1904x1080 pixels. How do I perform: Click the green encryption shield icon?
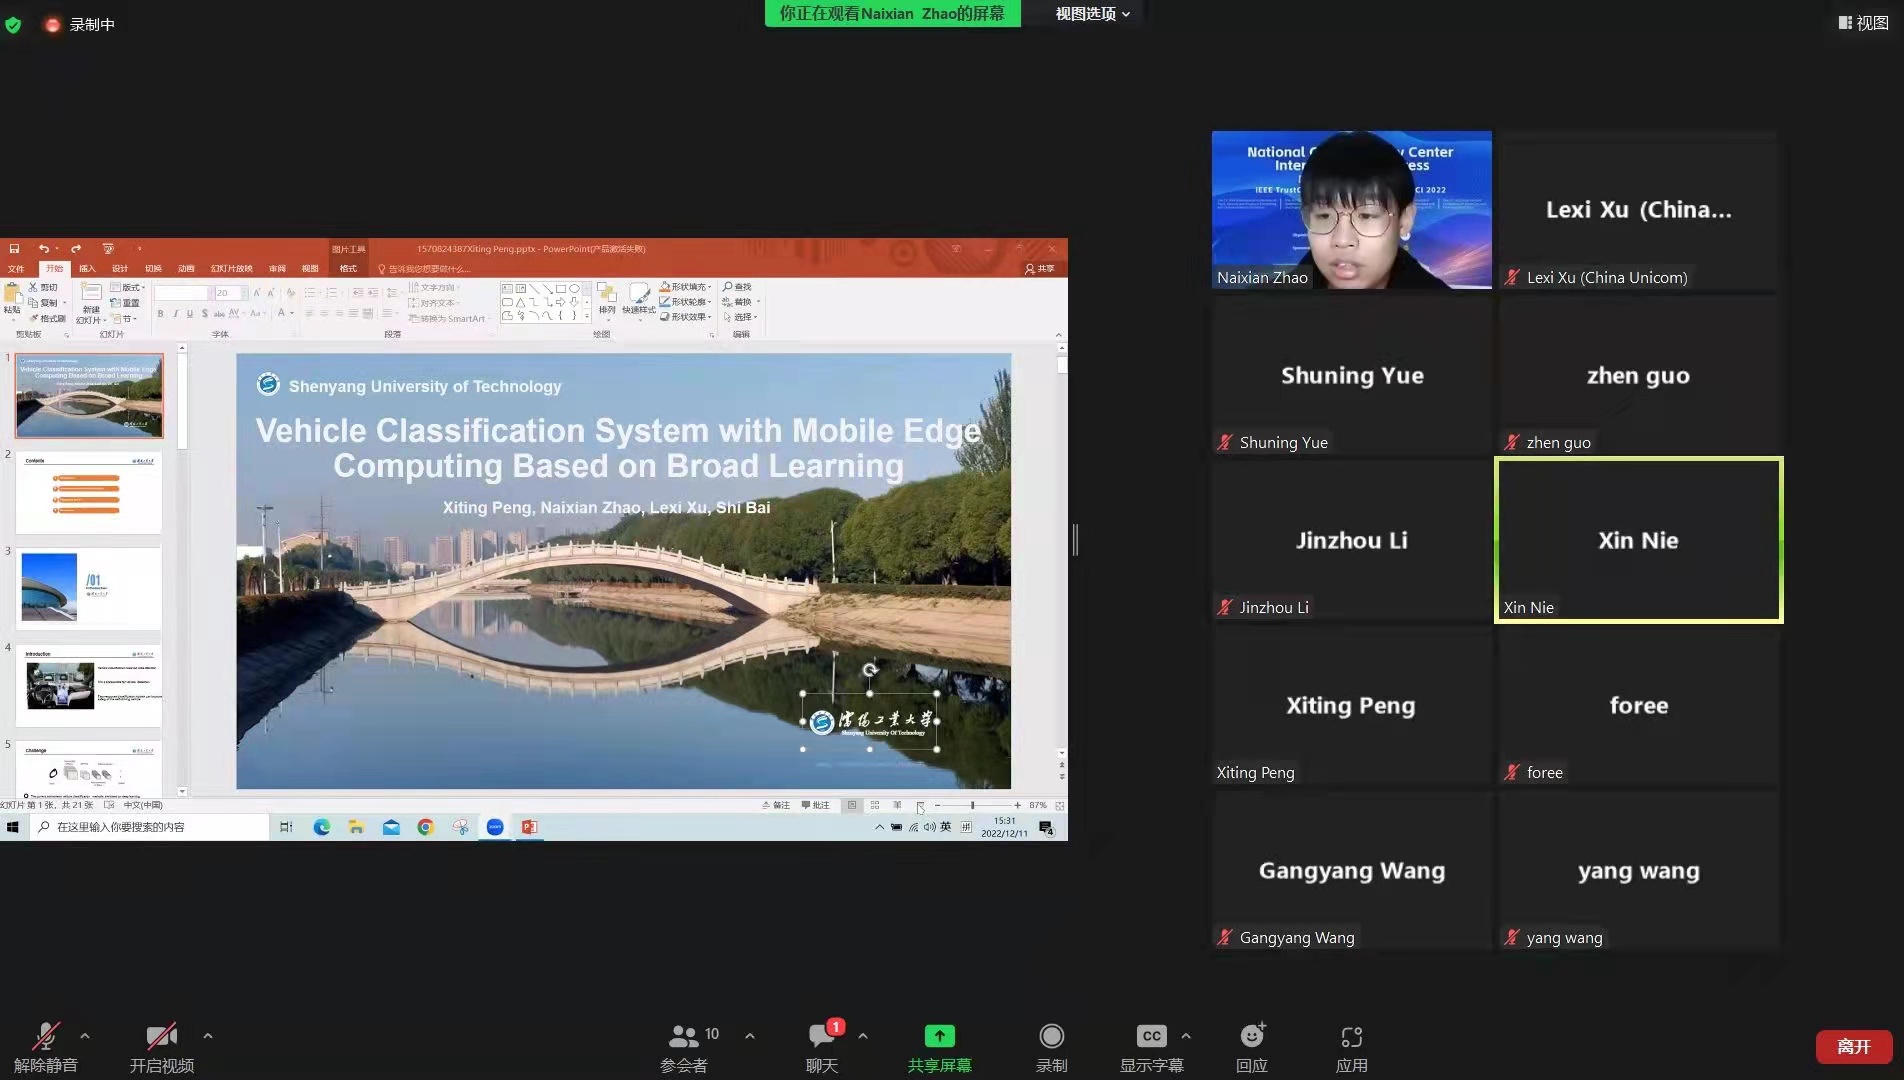click(13, 25)
